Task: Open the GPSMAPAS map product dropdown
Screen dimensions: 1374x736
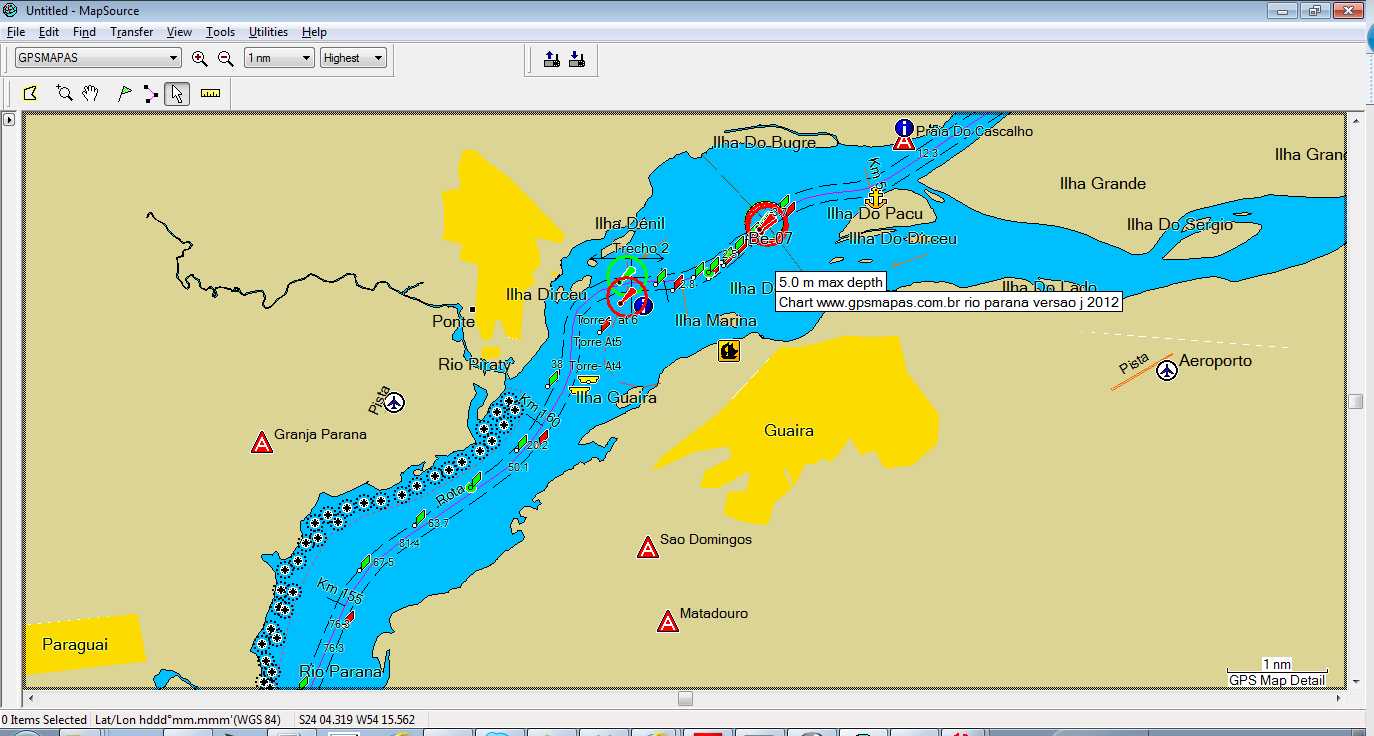Action: point(98,58)
